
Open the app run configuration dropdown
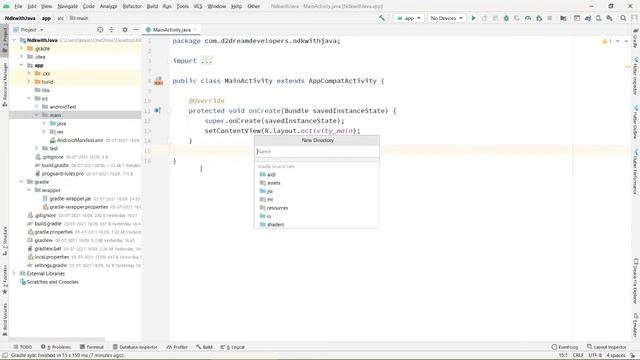point(409,18)
